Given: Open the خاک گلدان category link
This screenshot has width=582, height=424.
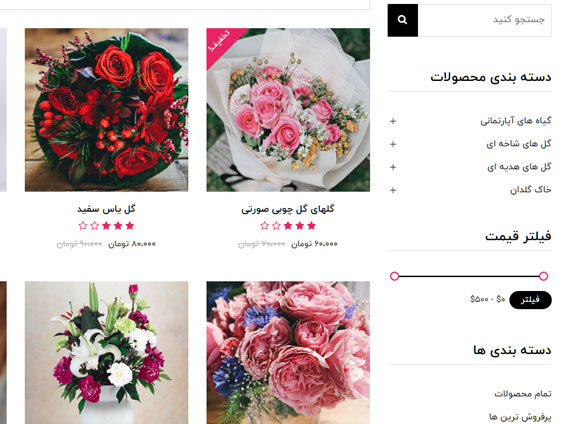Looking at the screenshot, I should [530, 190].
